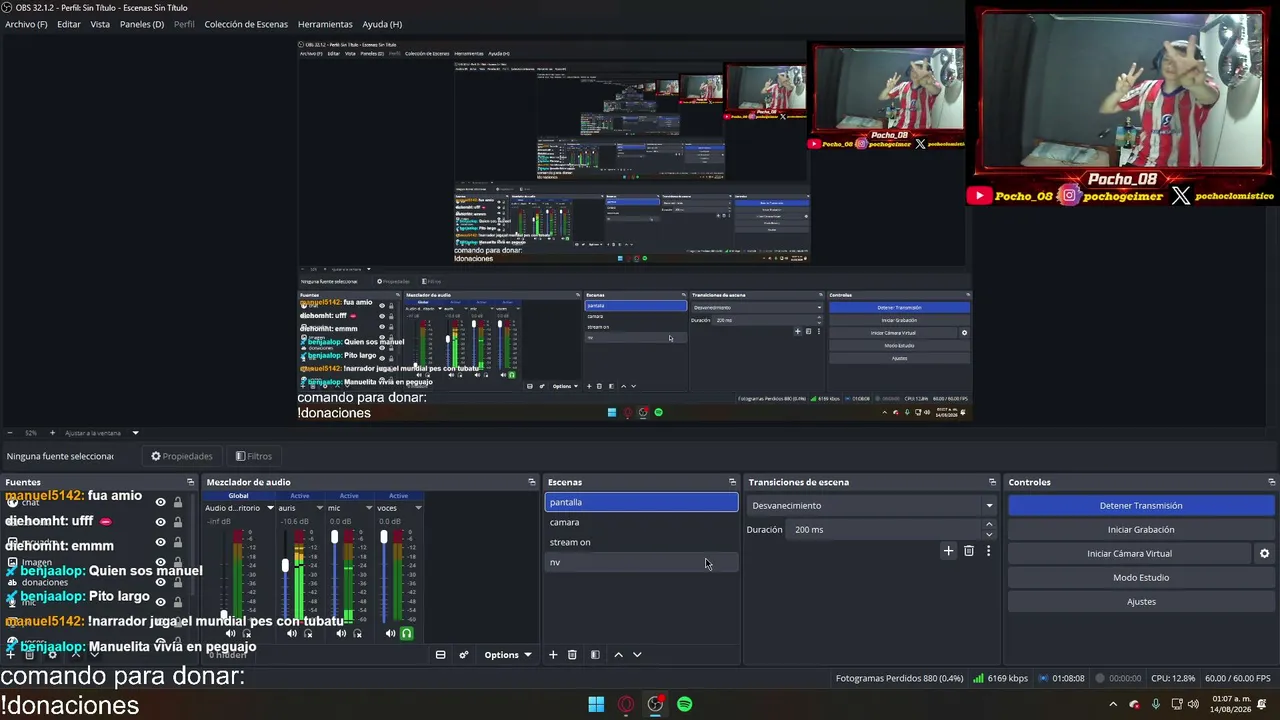Undock the Escenas panel

point(732,482)
